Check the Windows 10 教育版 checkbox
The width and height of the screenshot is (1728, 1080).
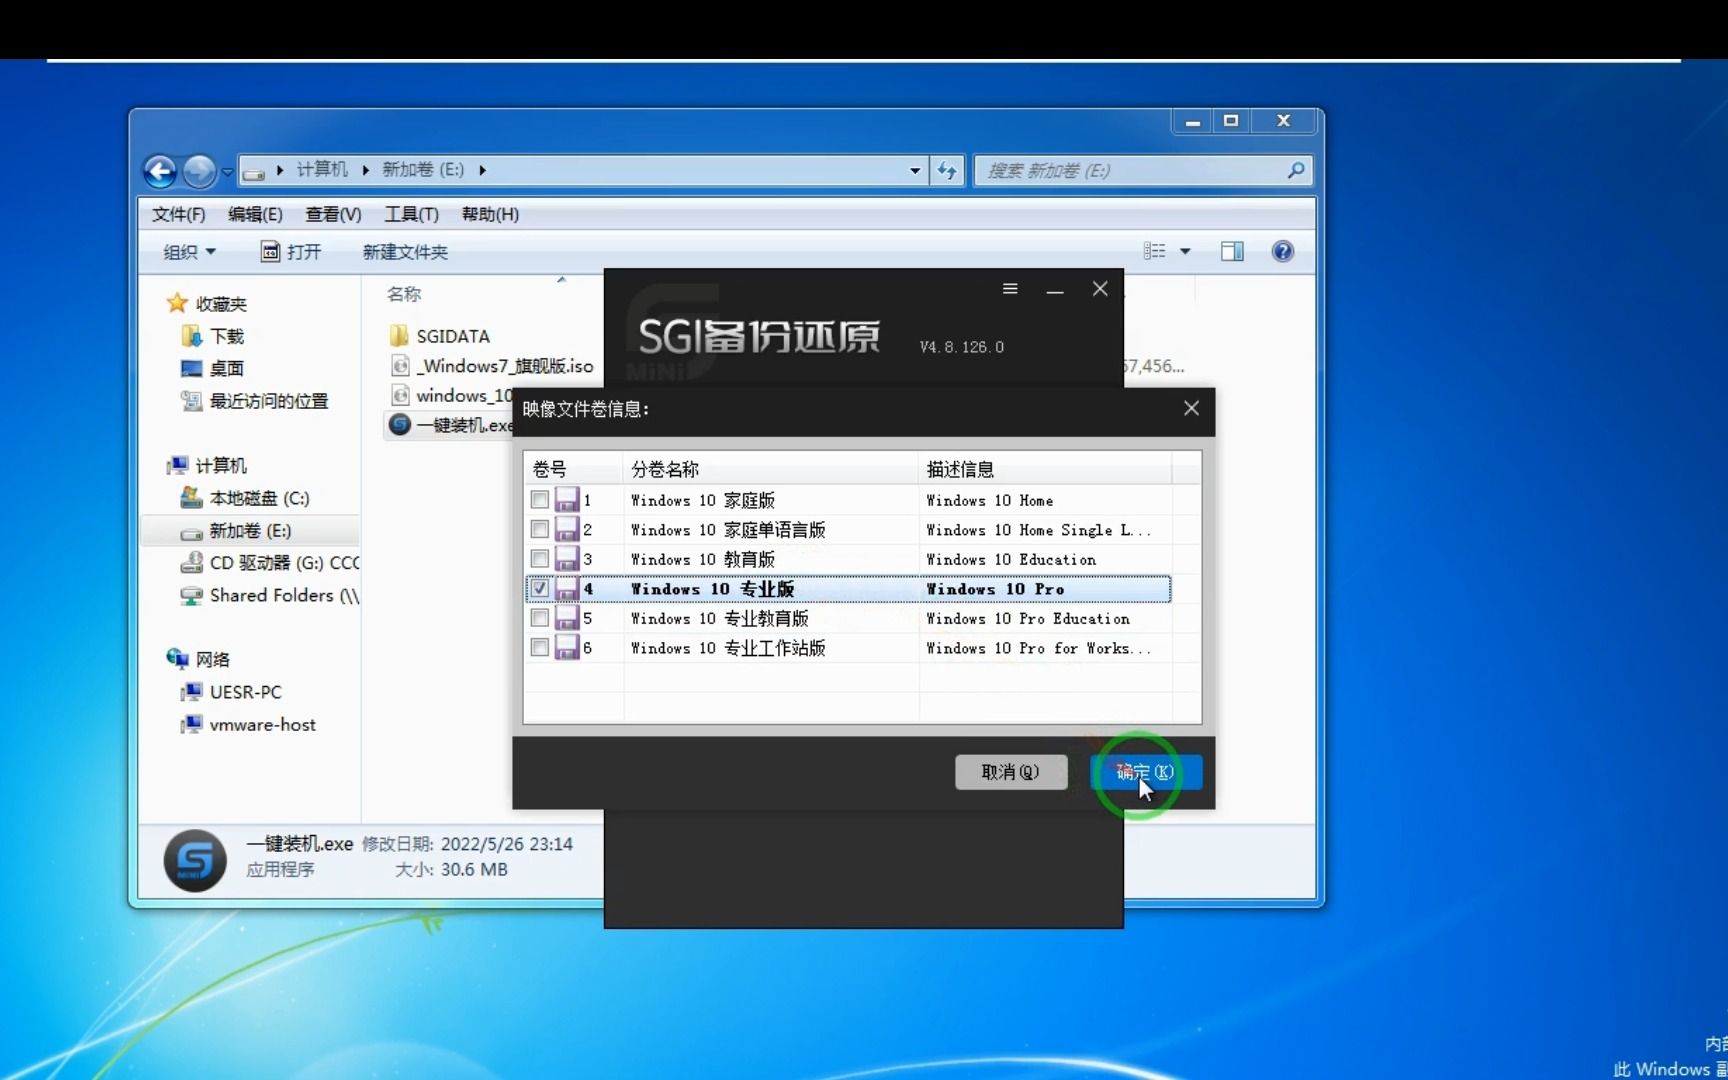(x=540, y=558)
